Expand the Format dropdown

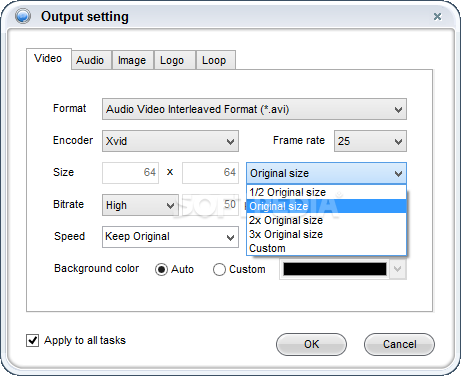tap(254, 109)
